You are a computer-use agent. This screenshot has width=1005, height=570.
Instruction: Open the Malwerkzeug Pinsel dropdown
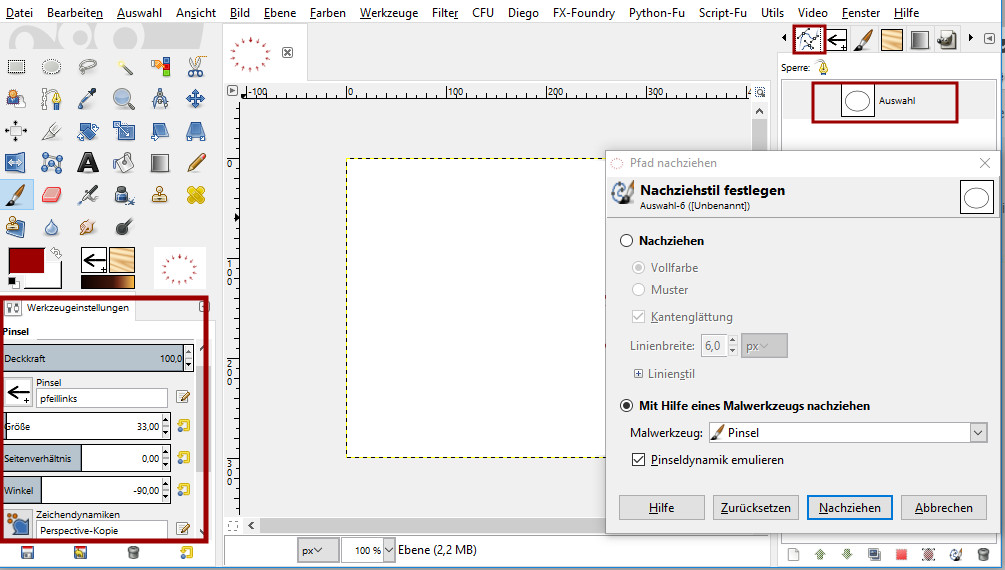point(847,433)
